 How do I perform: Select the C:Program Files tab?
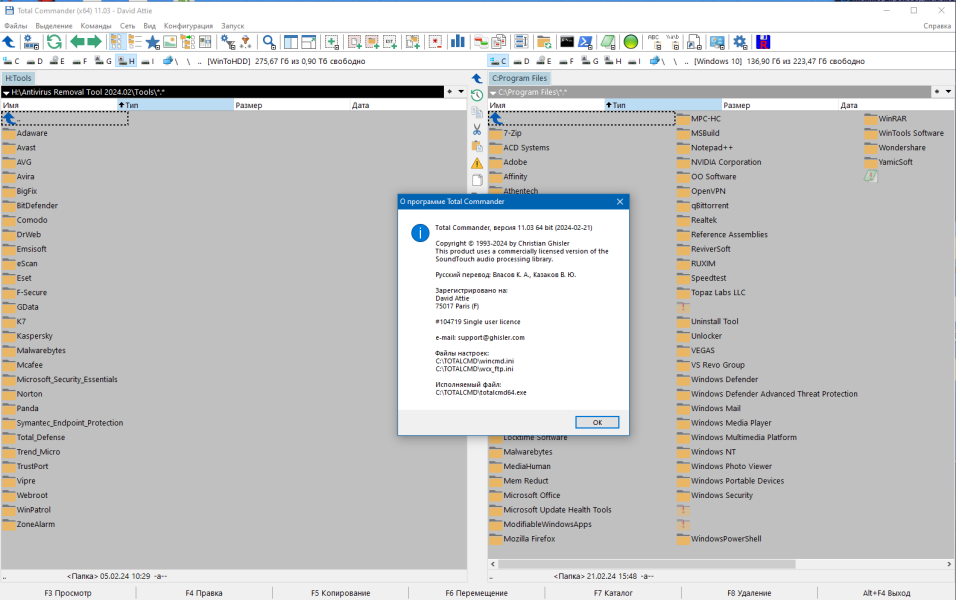(x=519, y=78)
